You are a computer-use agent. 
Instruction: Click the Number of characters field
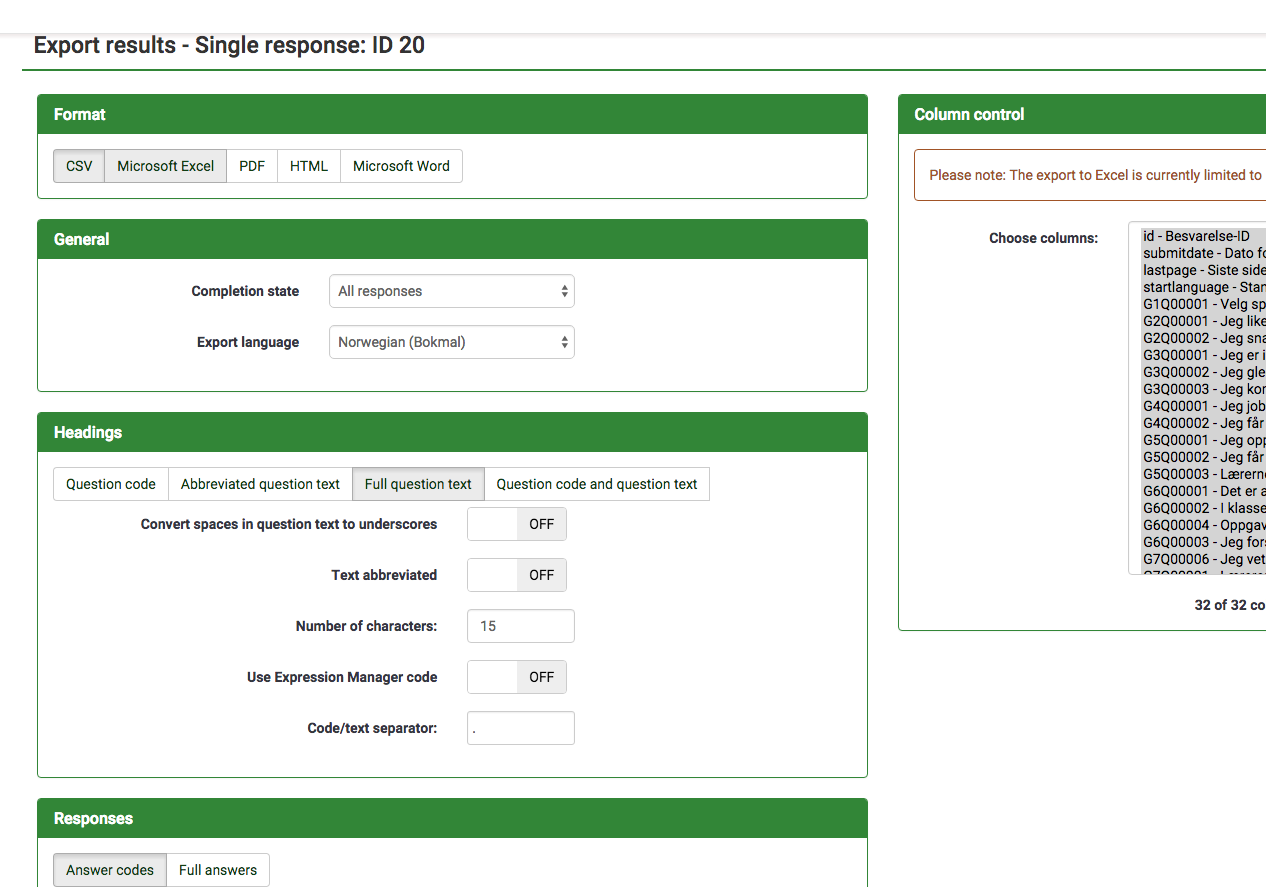[x=520, y=626]
